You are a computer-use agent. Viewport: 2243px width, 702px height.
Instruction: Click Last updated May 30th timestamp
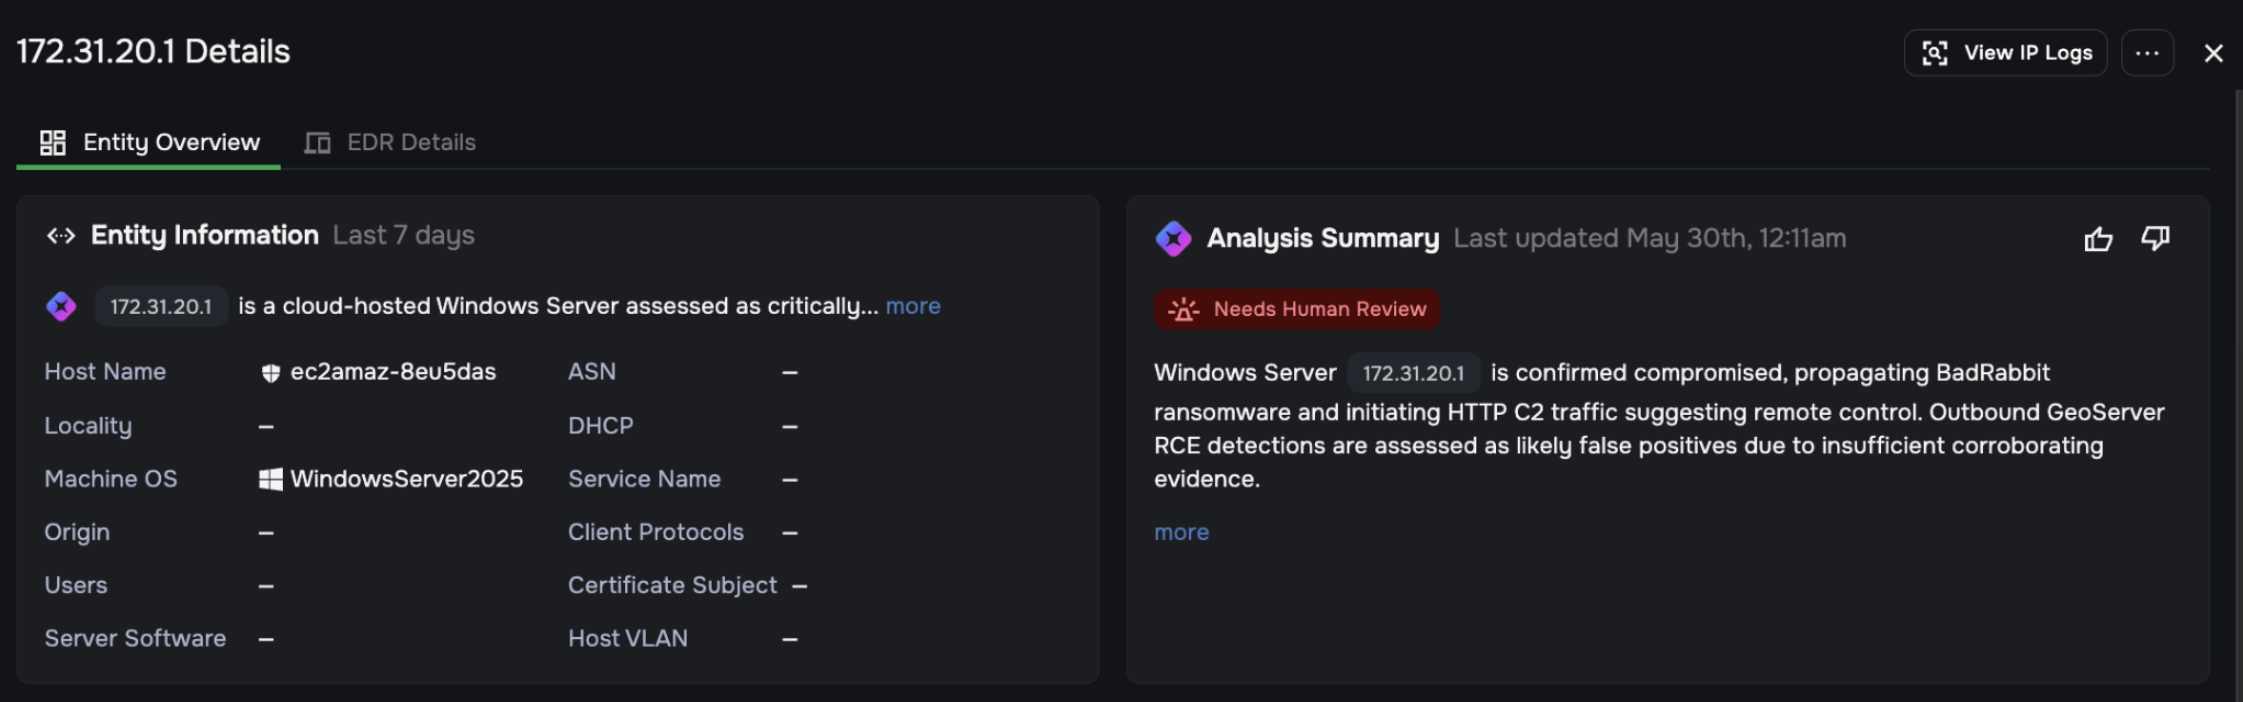(1650, 238)
